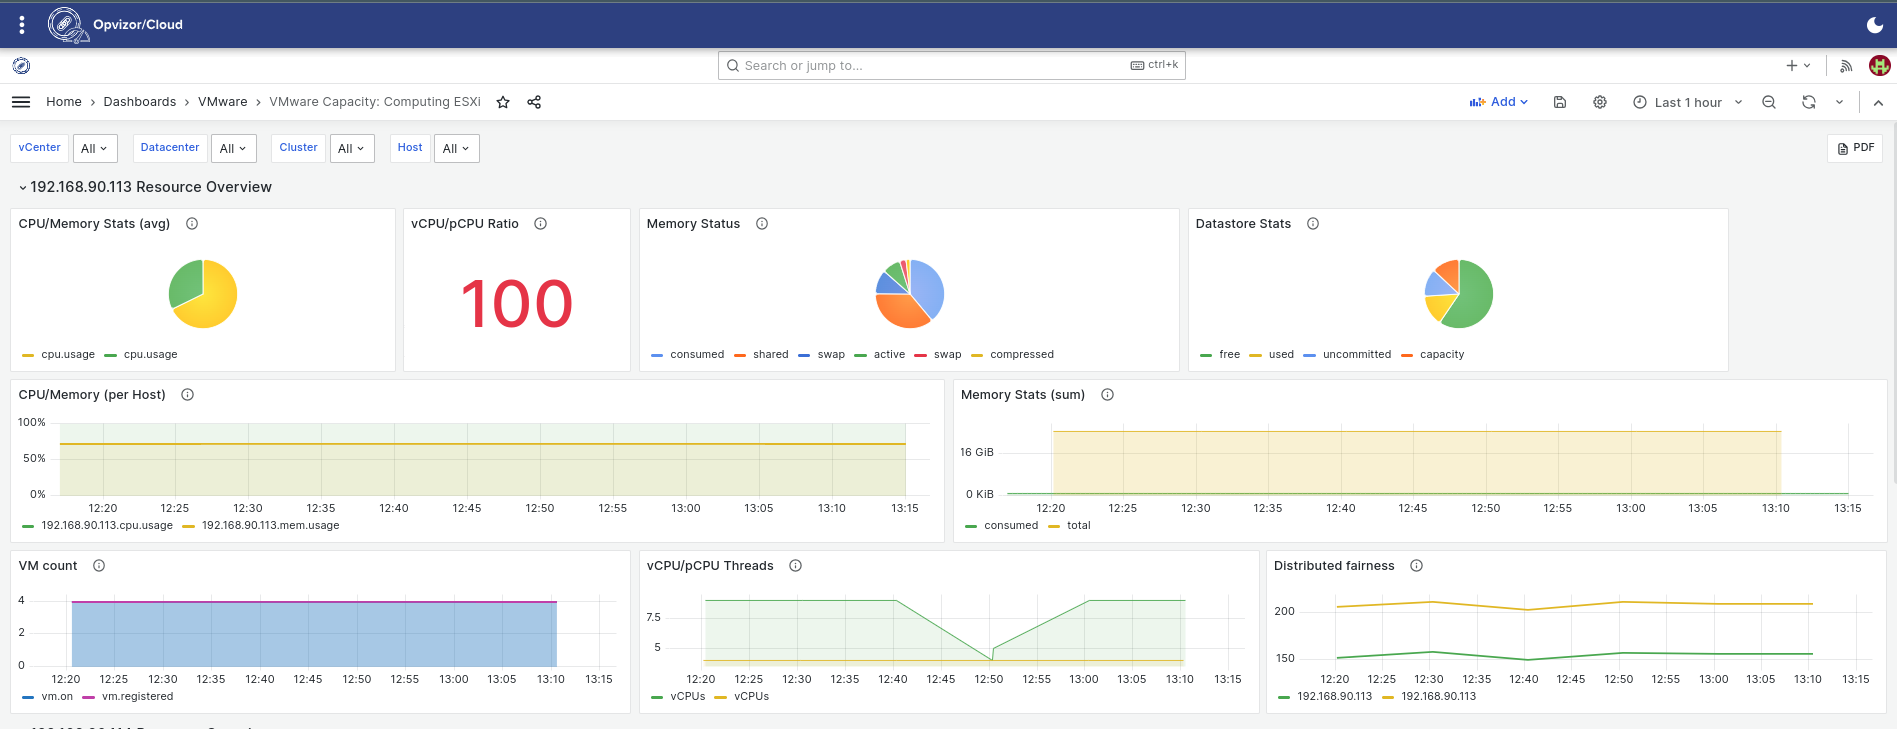The height and width of the screenshot is (729, 1897).
Task: Focus the Search or jump to field
Action: pyautogui.click(x=952, y=66)
